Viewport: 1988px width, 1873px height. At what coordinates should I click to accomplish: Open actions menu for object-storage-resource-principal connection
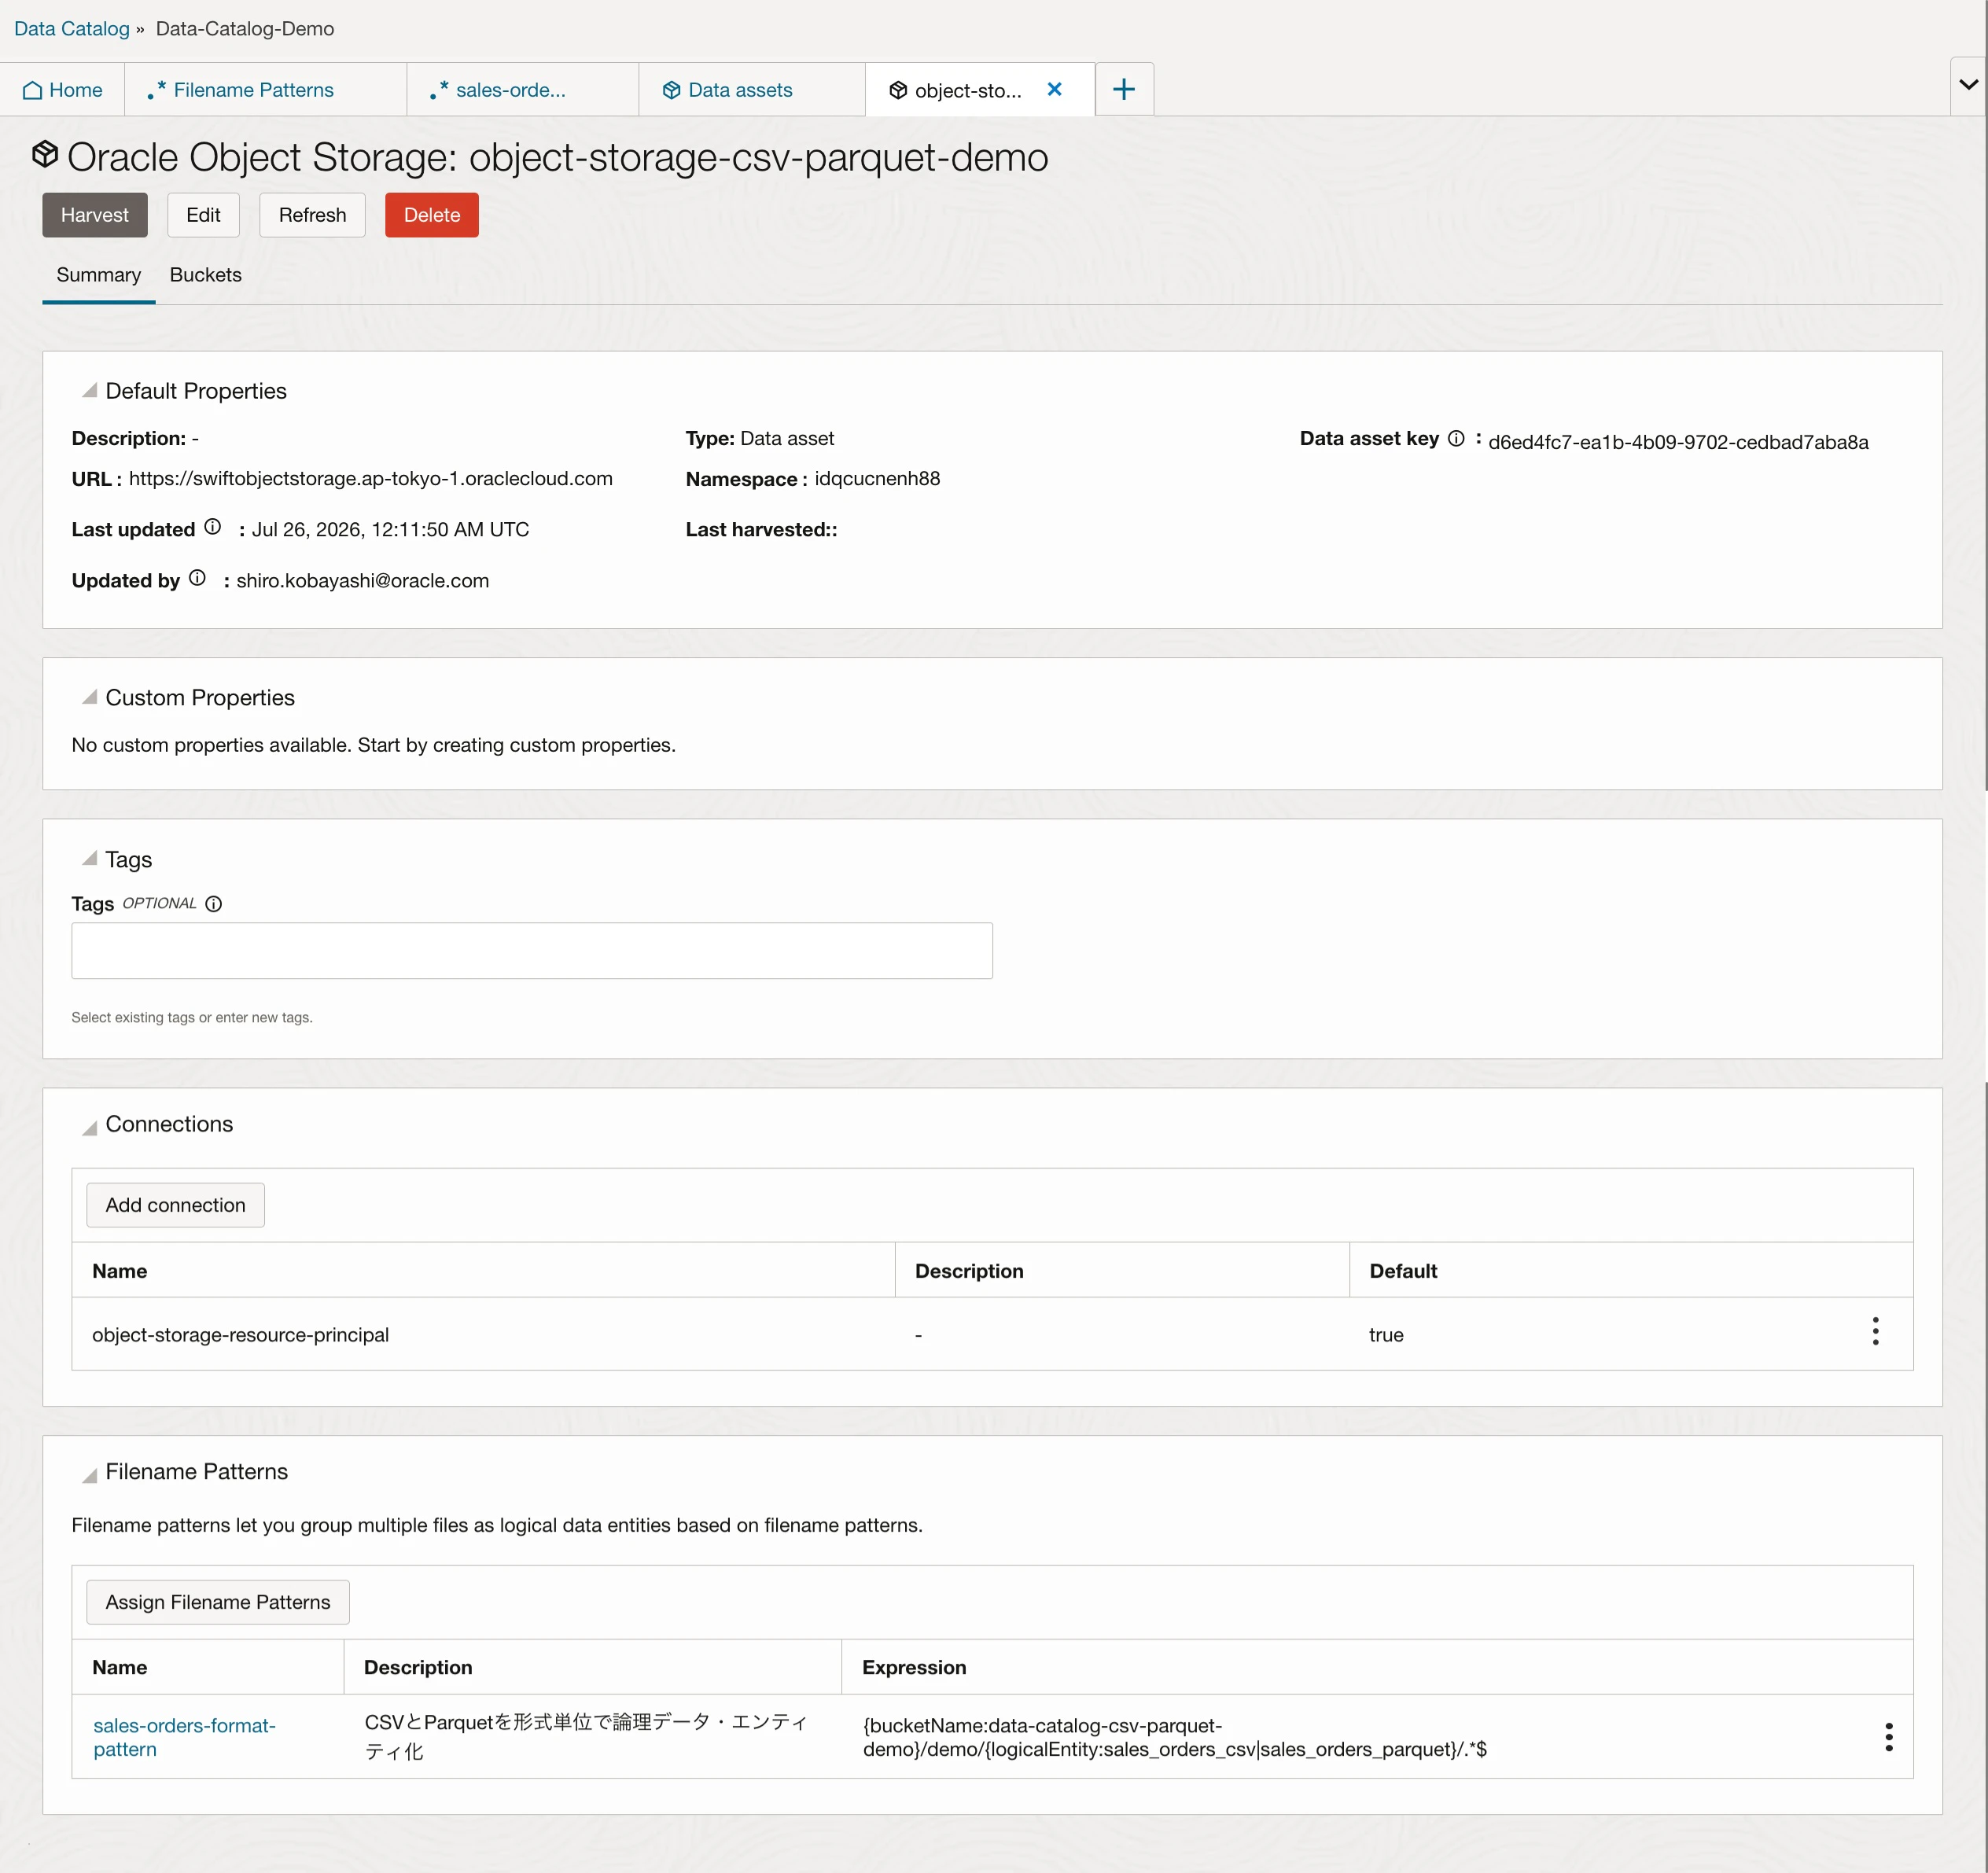tap(1875, 1331)
